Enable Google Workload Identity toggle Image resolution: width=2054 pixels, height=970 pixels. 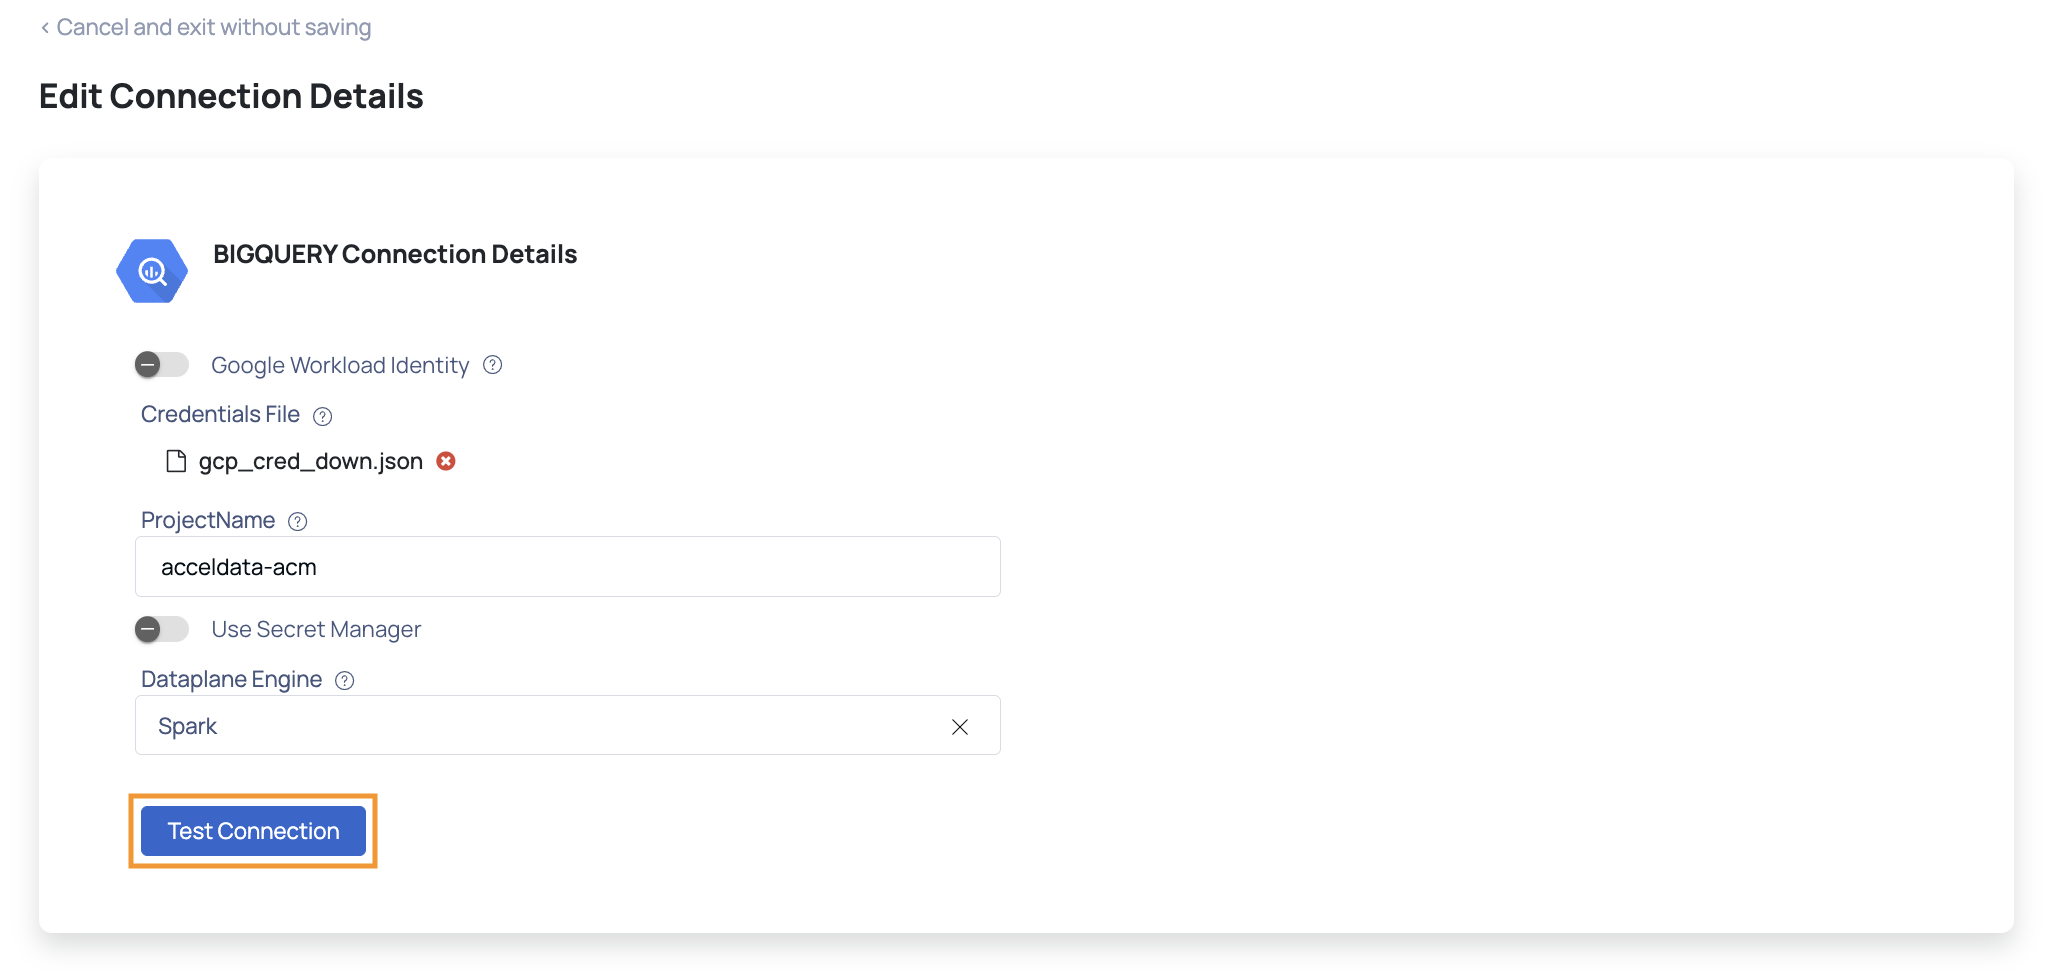[162, 365]
